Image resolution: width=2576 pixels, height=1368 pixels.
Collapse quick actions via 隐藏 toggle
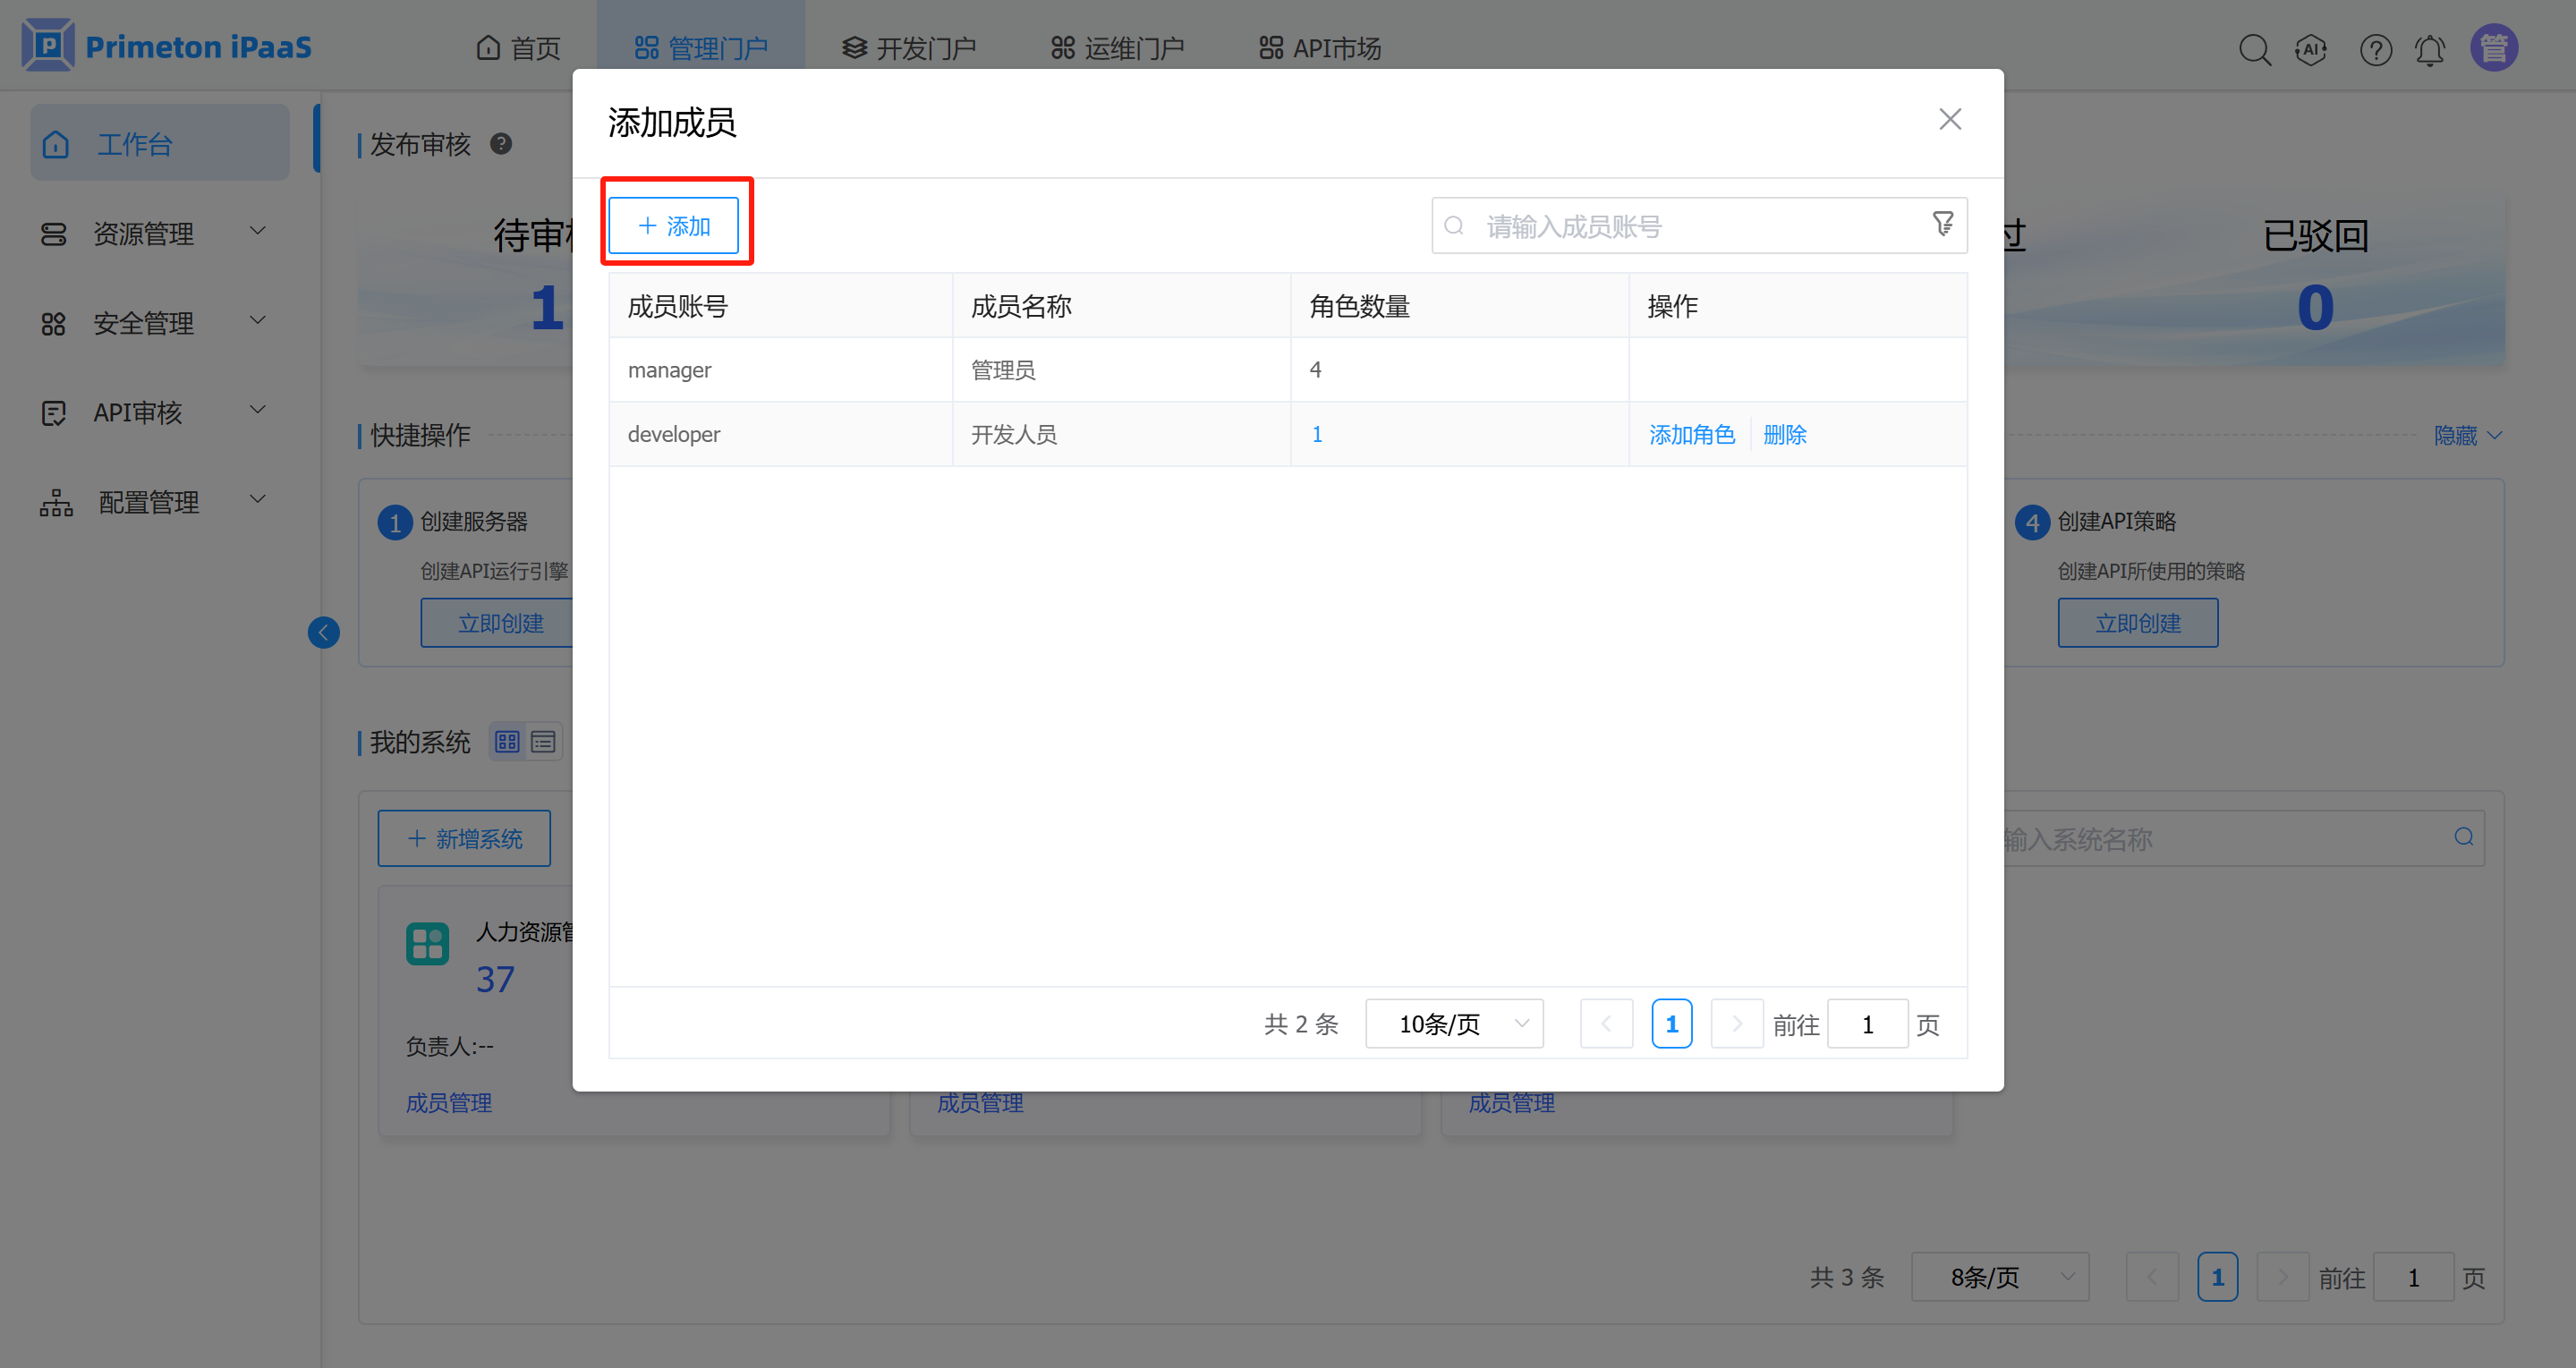pyautogui.click(x=2467, y=435)
